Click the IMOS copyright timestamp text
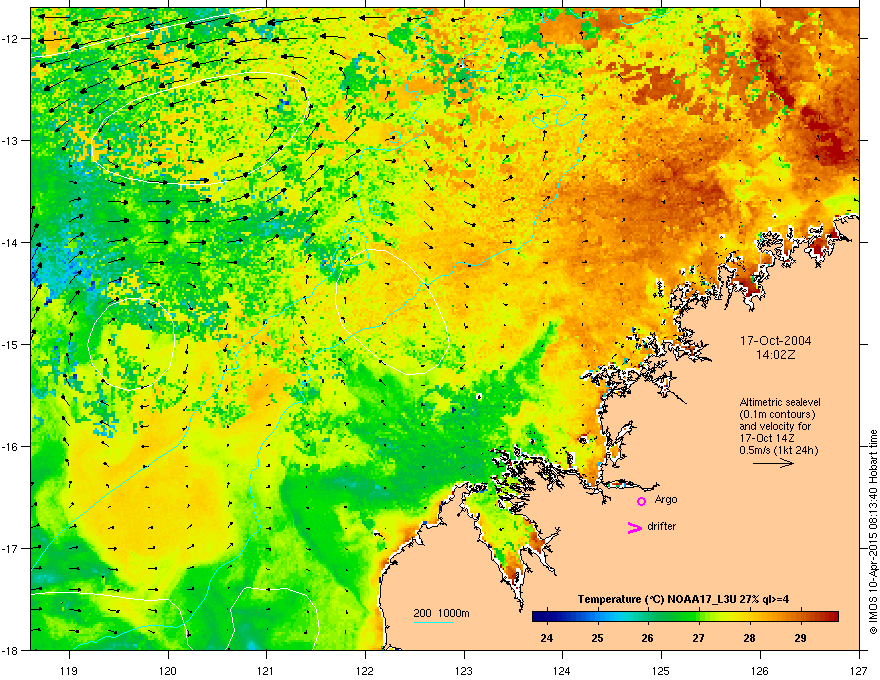 [873, 532]
